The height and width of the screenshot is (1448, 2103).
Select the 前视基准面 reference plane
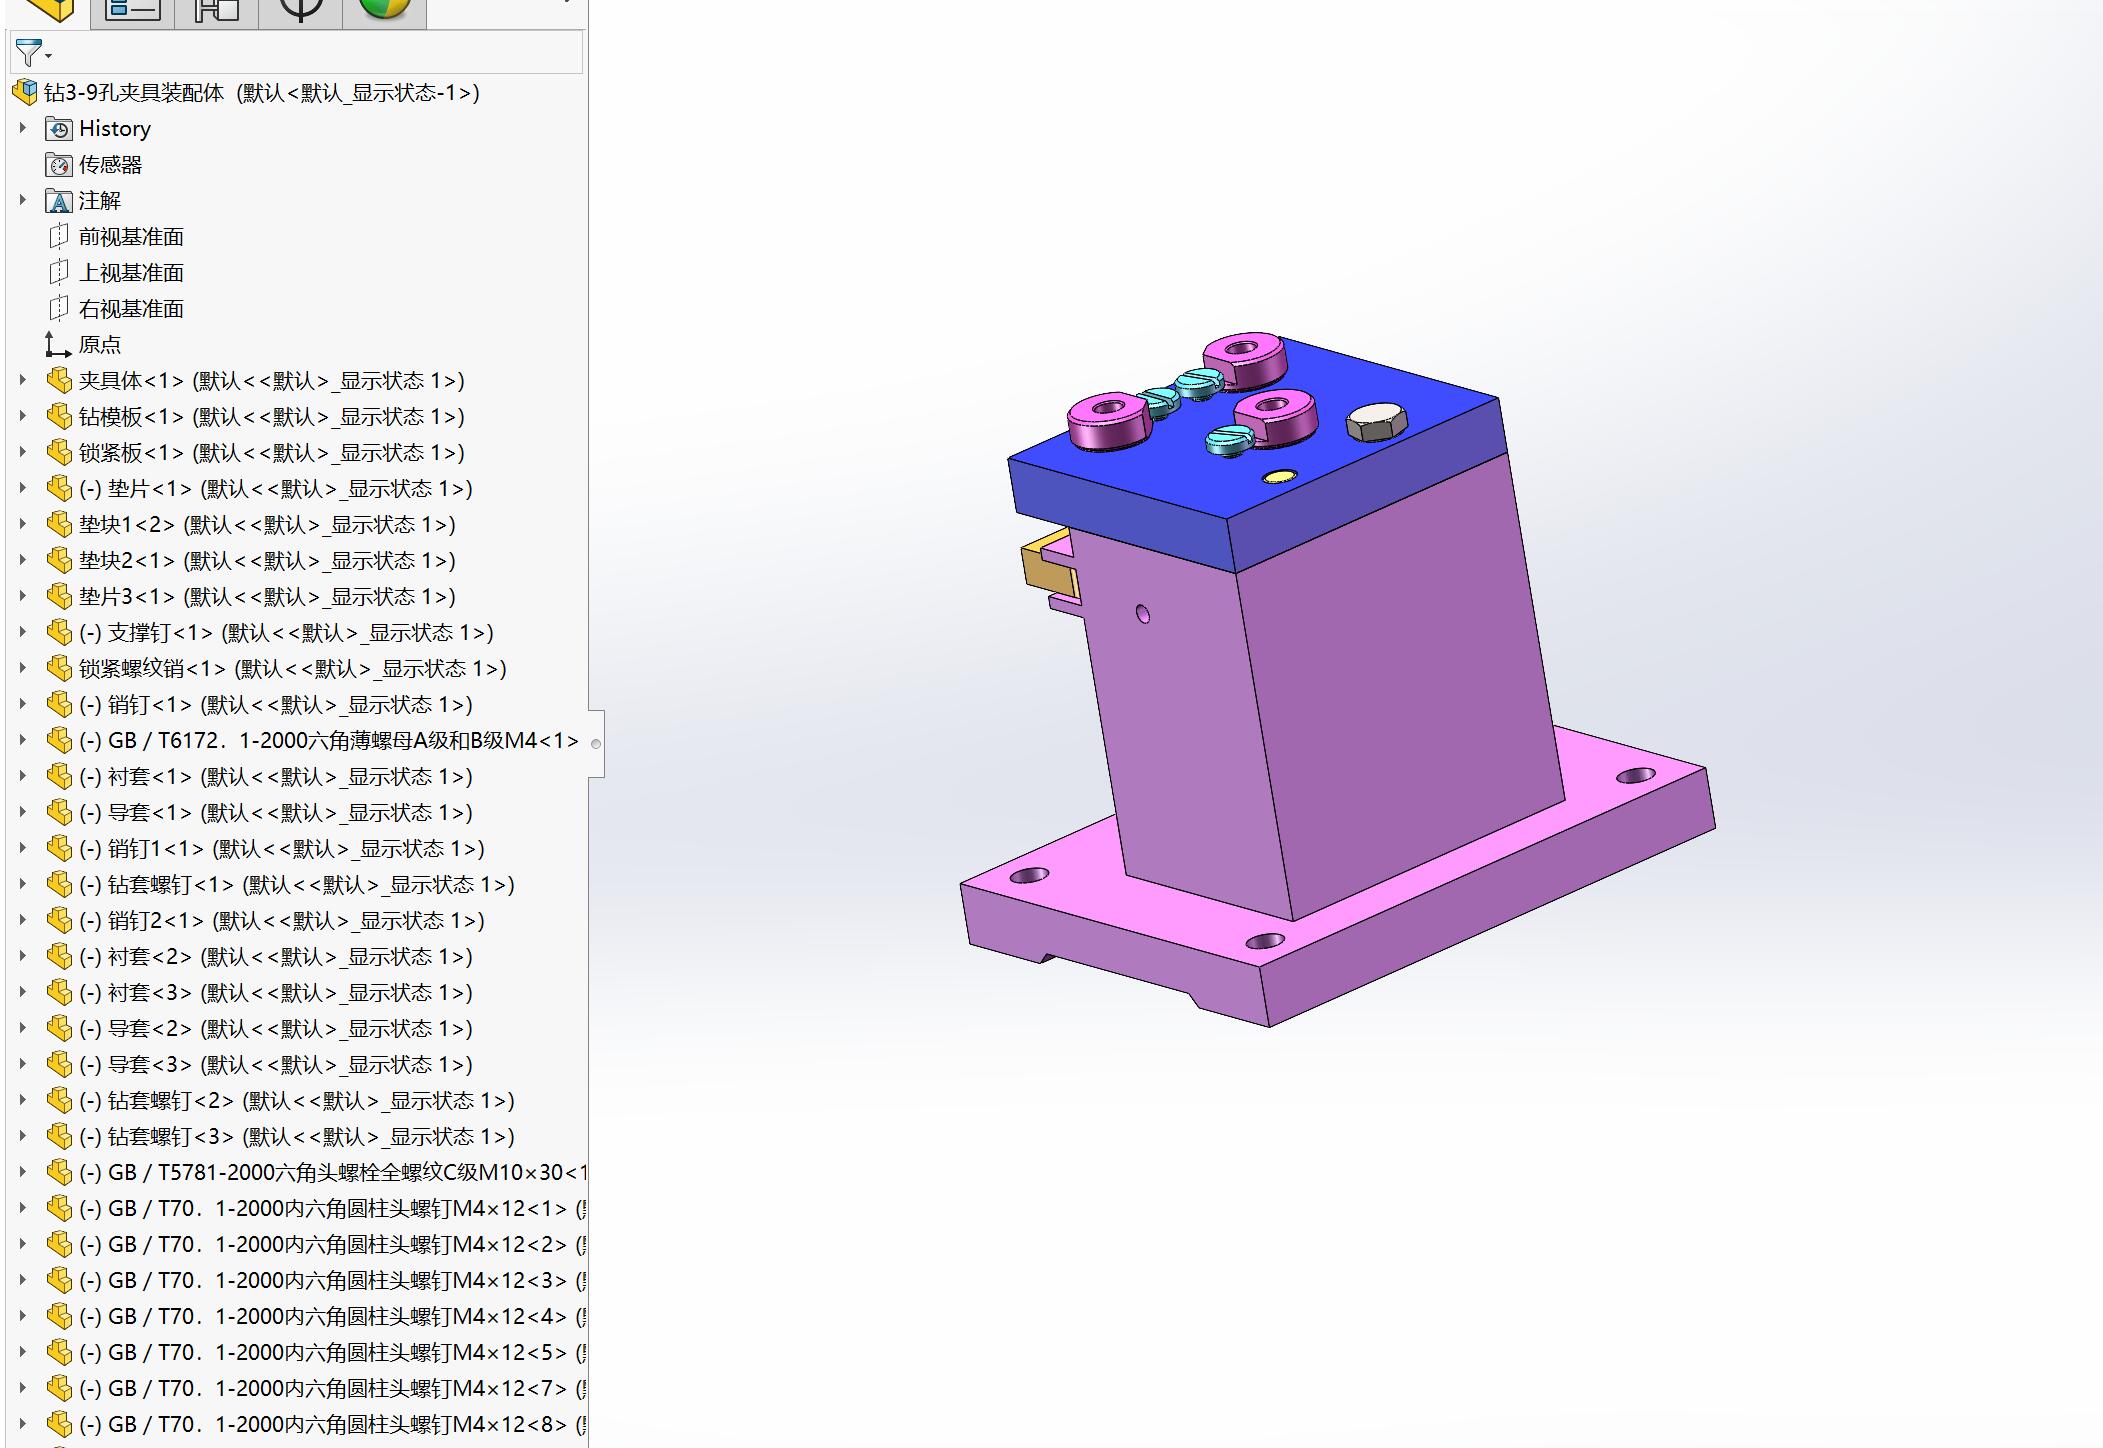coord(133,236)
